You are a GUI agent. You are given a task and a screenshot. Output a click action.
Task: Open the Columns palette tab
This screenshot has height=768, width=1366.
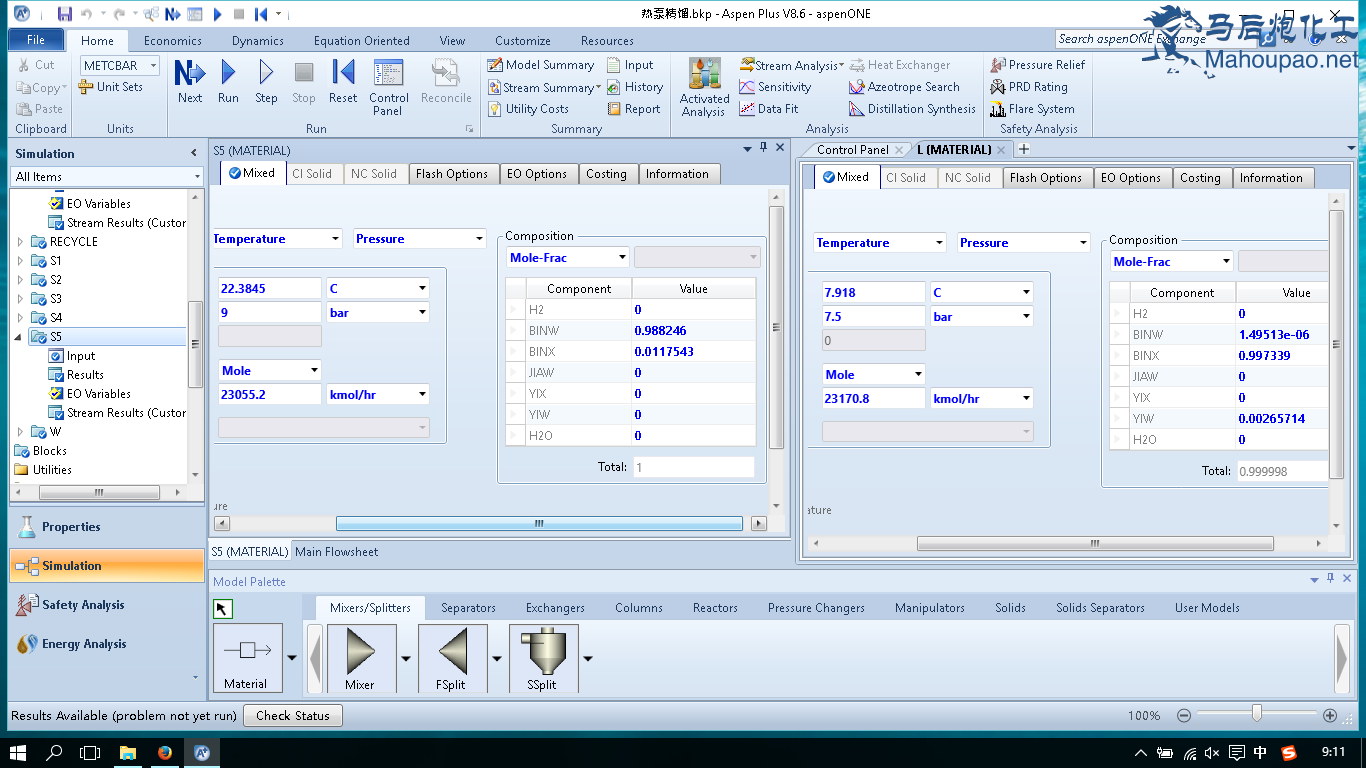[x=639, y=608]
